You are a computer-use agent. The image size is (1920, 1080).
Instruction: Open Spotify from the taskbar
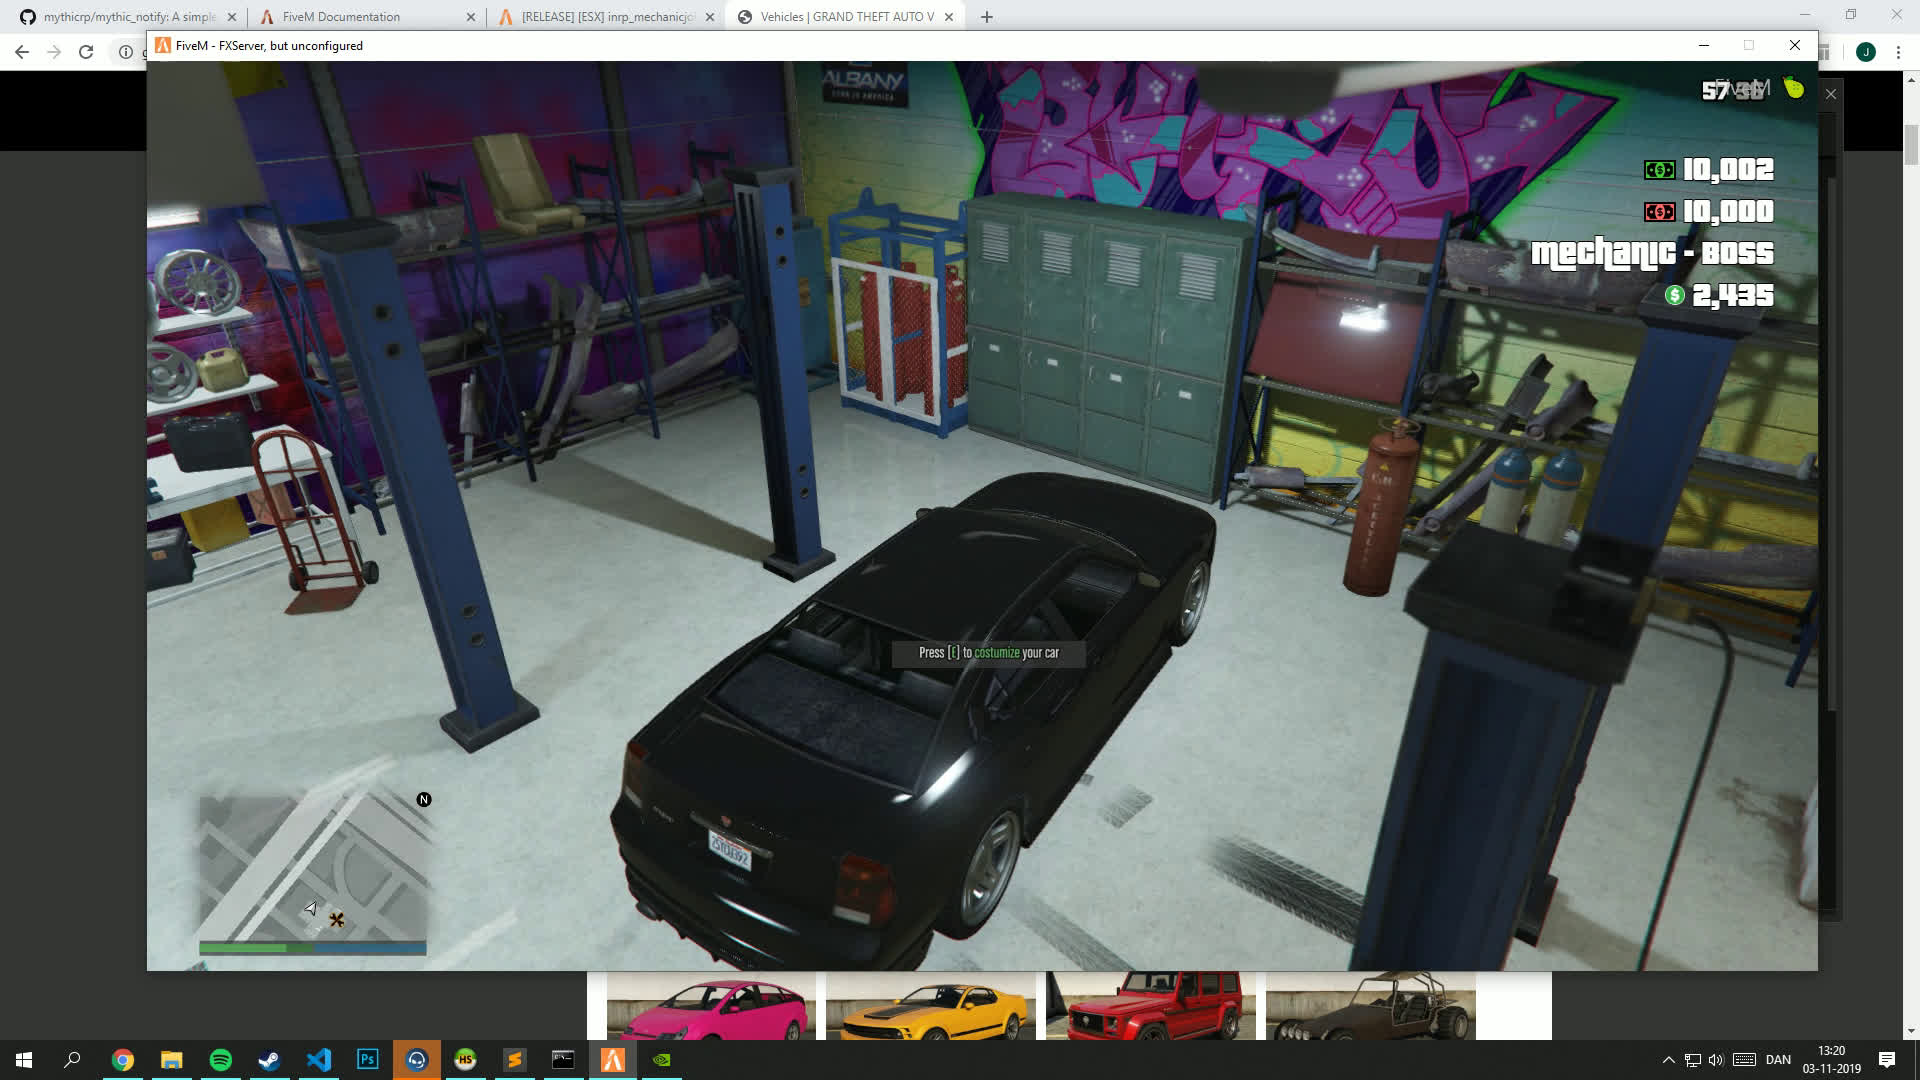point(220,1060)
